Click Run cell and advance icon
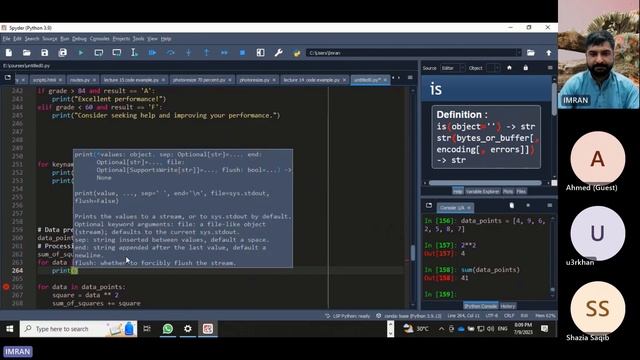640x360 pixels. tap(117, 53)
